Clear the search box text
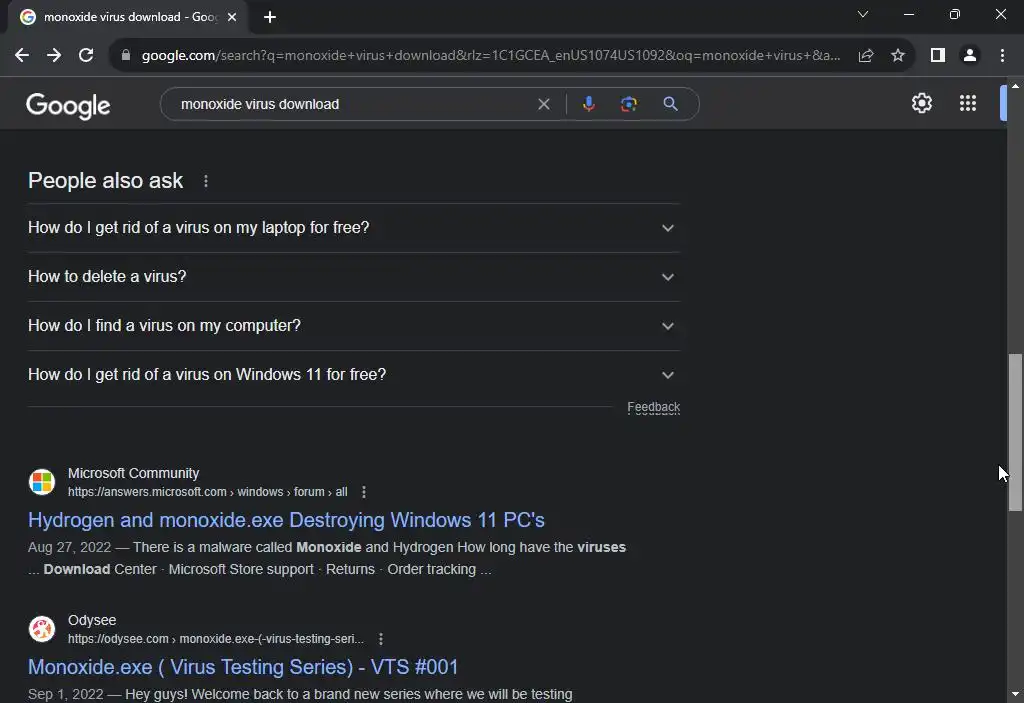Image resolution: width=1024 pixels, height=703 pixels. coord(543,104)
